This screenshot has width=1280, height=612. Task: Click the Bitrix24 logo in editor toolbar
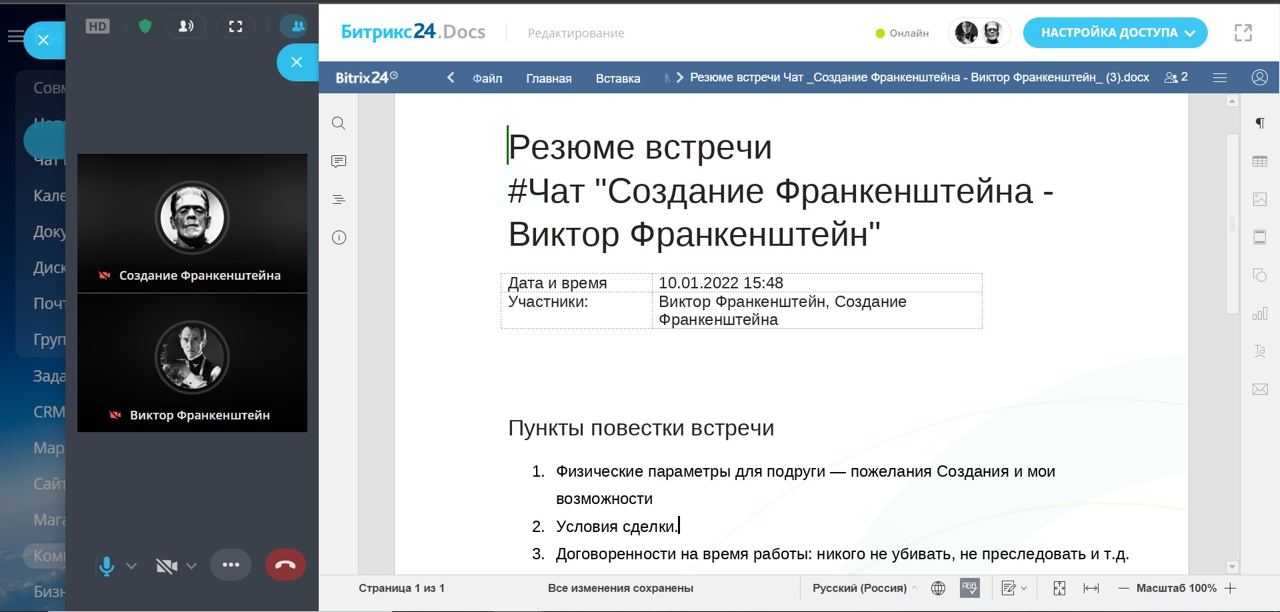[367, 77]
